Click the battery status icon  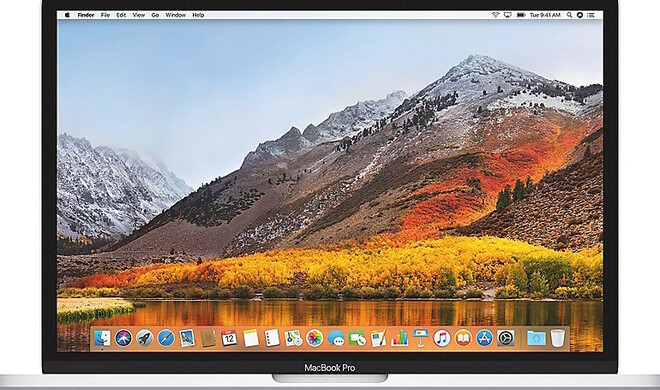[x=521, y=15]
